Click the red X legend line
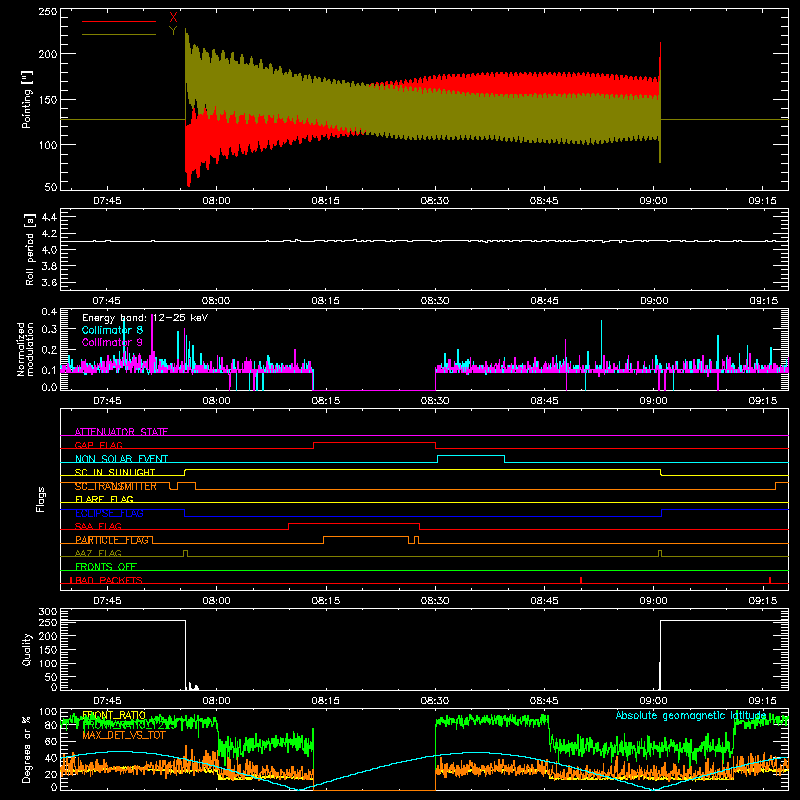The height and width of the screenshot is (800, 800). click(119, 21)
